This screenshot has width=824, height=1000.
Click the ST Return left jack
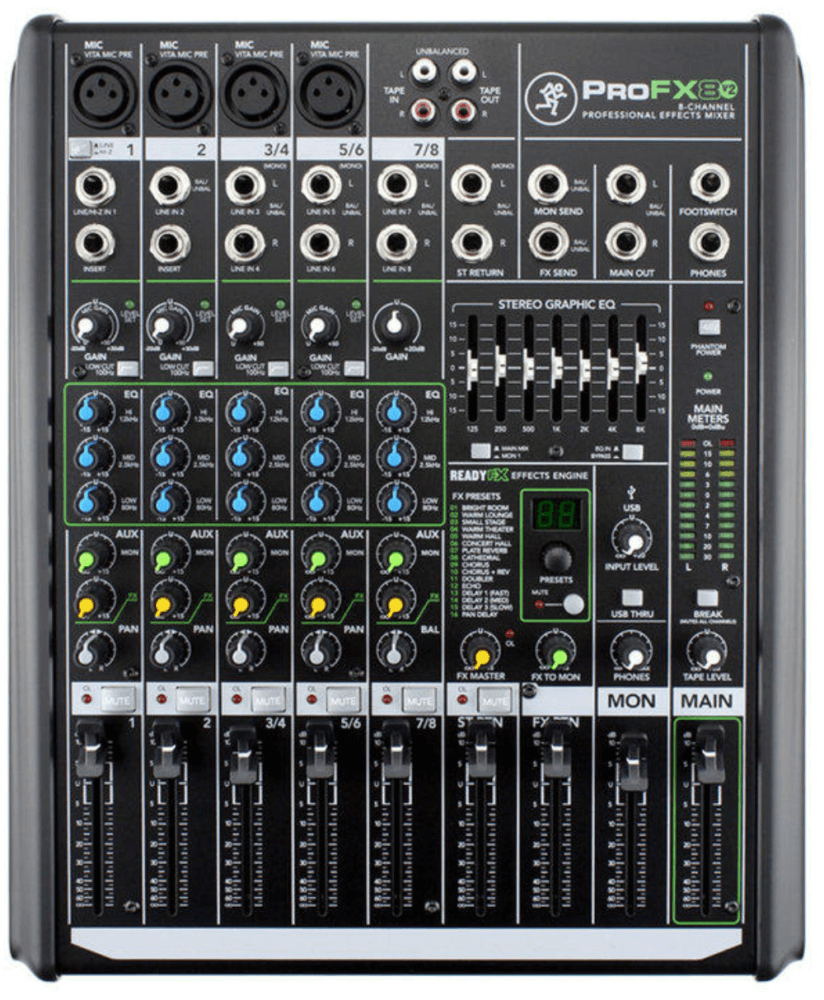tap(471, 184)
